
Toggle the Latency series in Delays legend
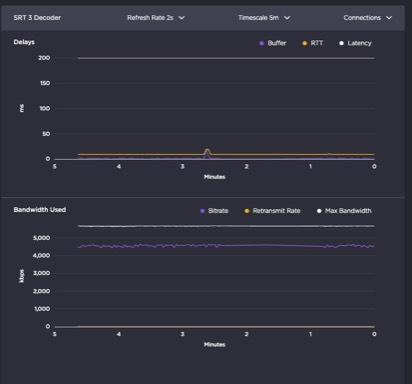pos(355,43)
